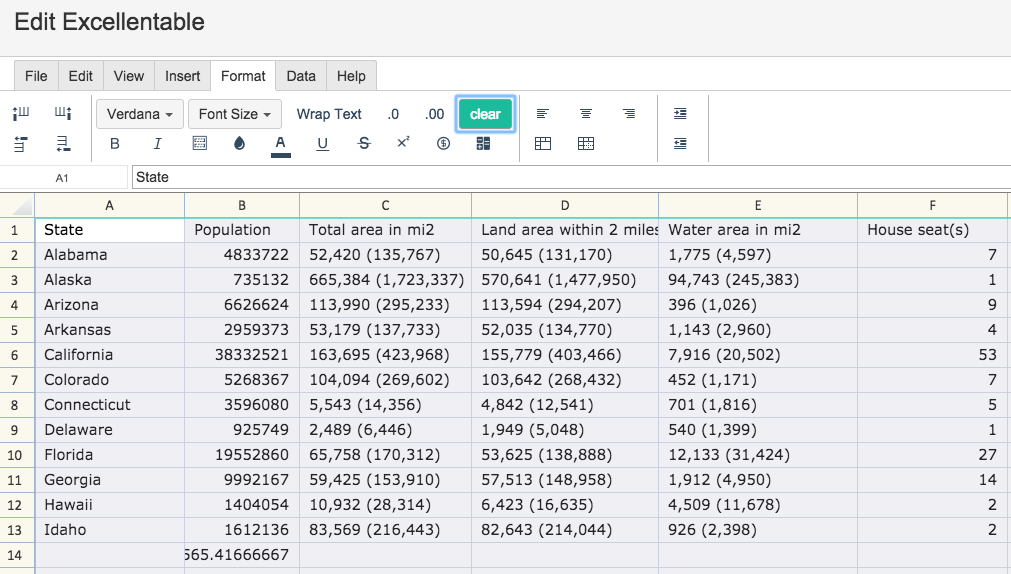The height and width of the screenshot is (574, 1011).
Task: Apply currency format icon
Action: tap(444, 143)
